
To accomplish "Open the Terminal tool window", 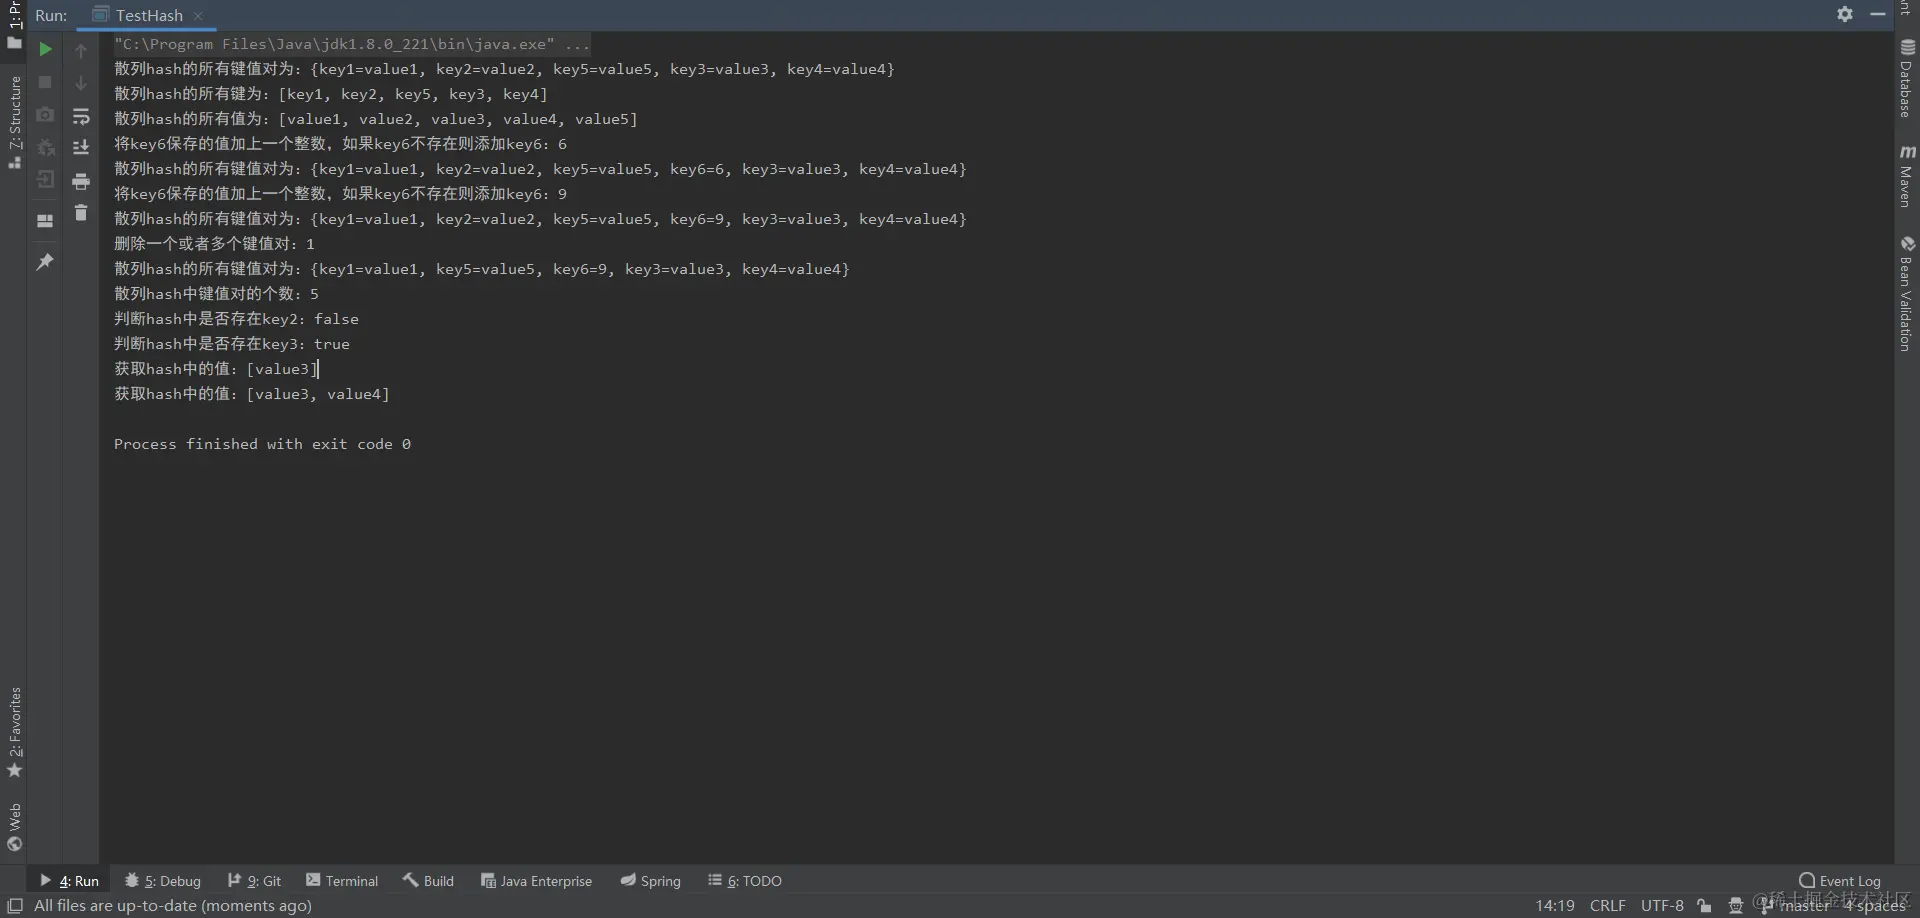I will coord(342,881).
